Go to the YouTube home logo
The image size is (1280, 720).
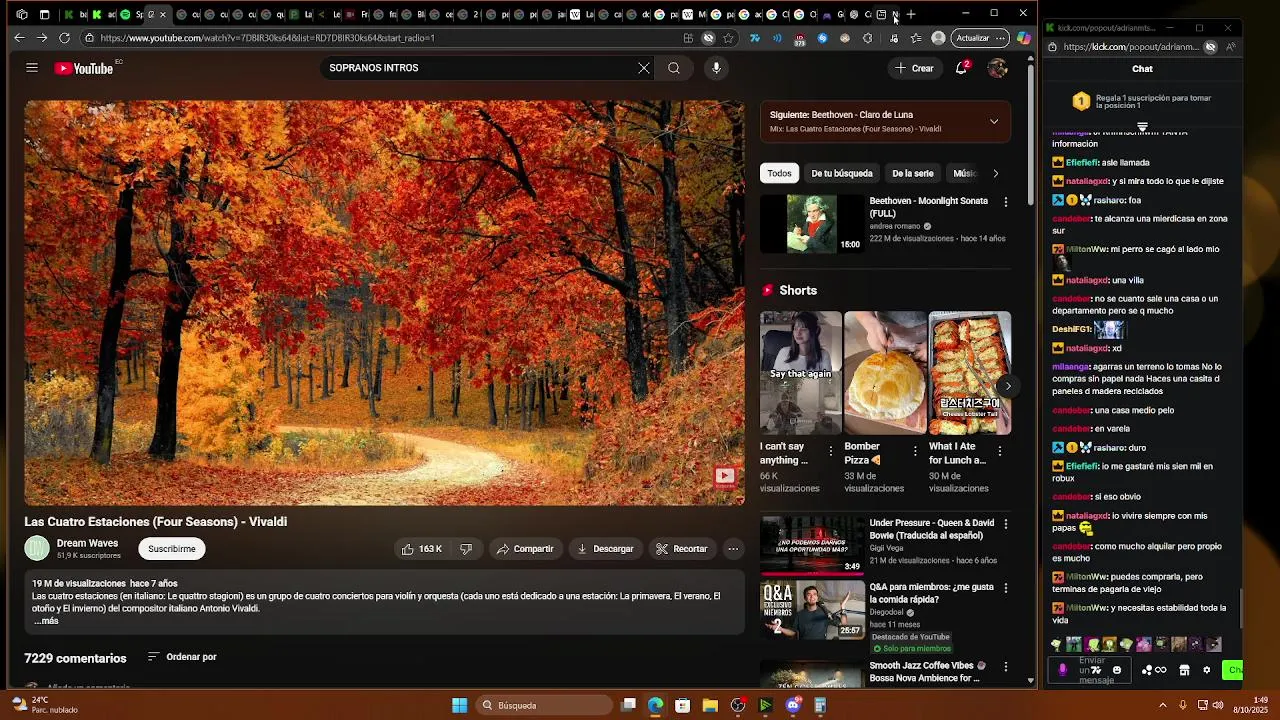(84, 68)
